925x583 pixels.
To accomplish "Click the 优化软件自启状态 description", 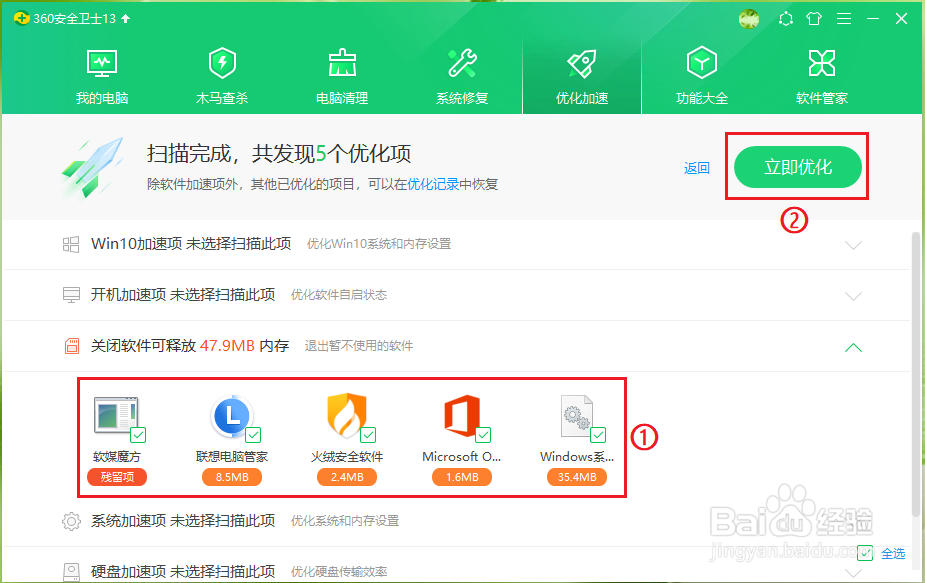I will [339, 294].
